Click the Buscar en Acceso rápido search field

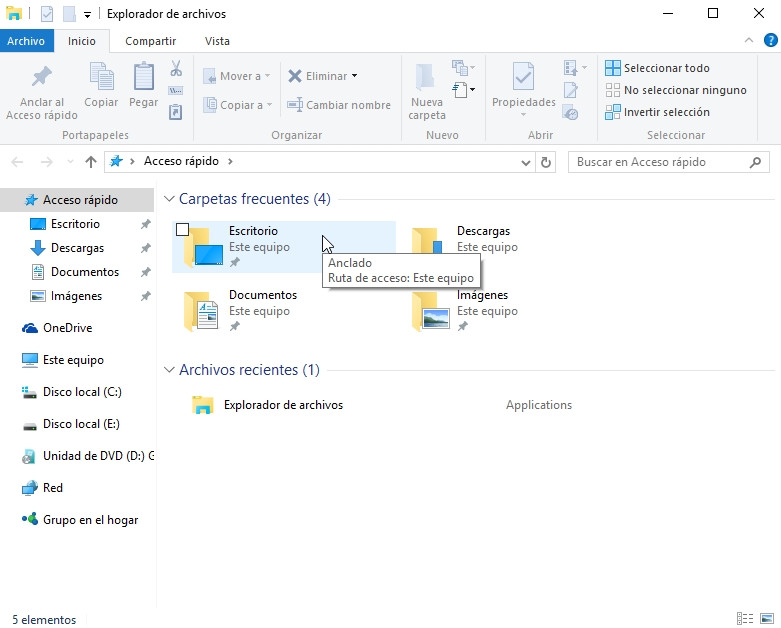660,162
